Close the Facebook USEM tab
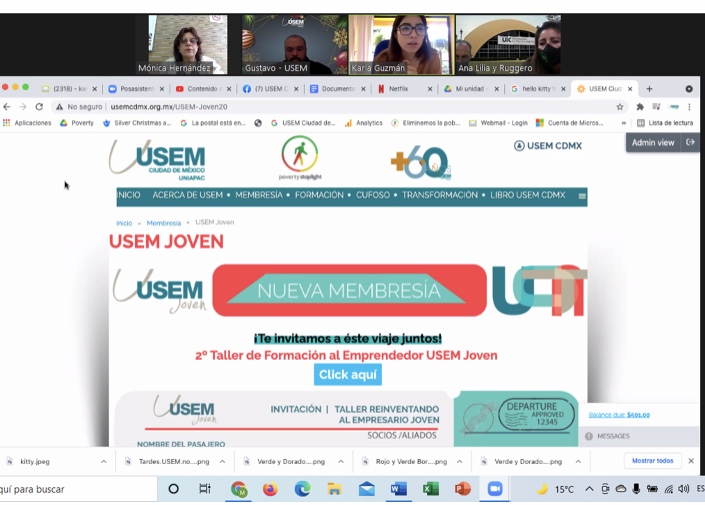Image resolution: width=705 pixels, height=505 pixels. (296, 89)
